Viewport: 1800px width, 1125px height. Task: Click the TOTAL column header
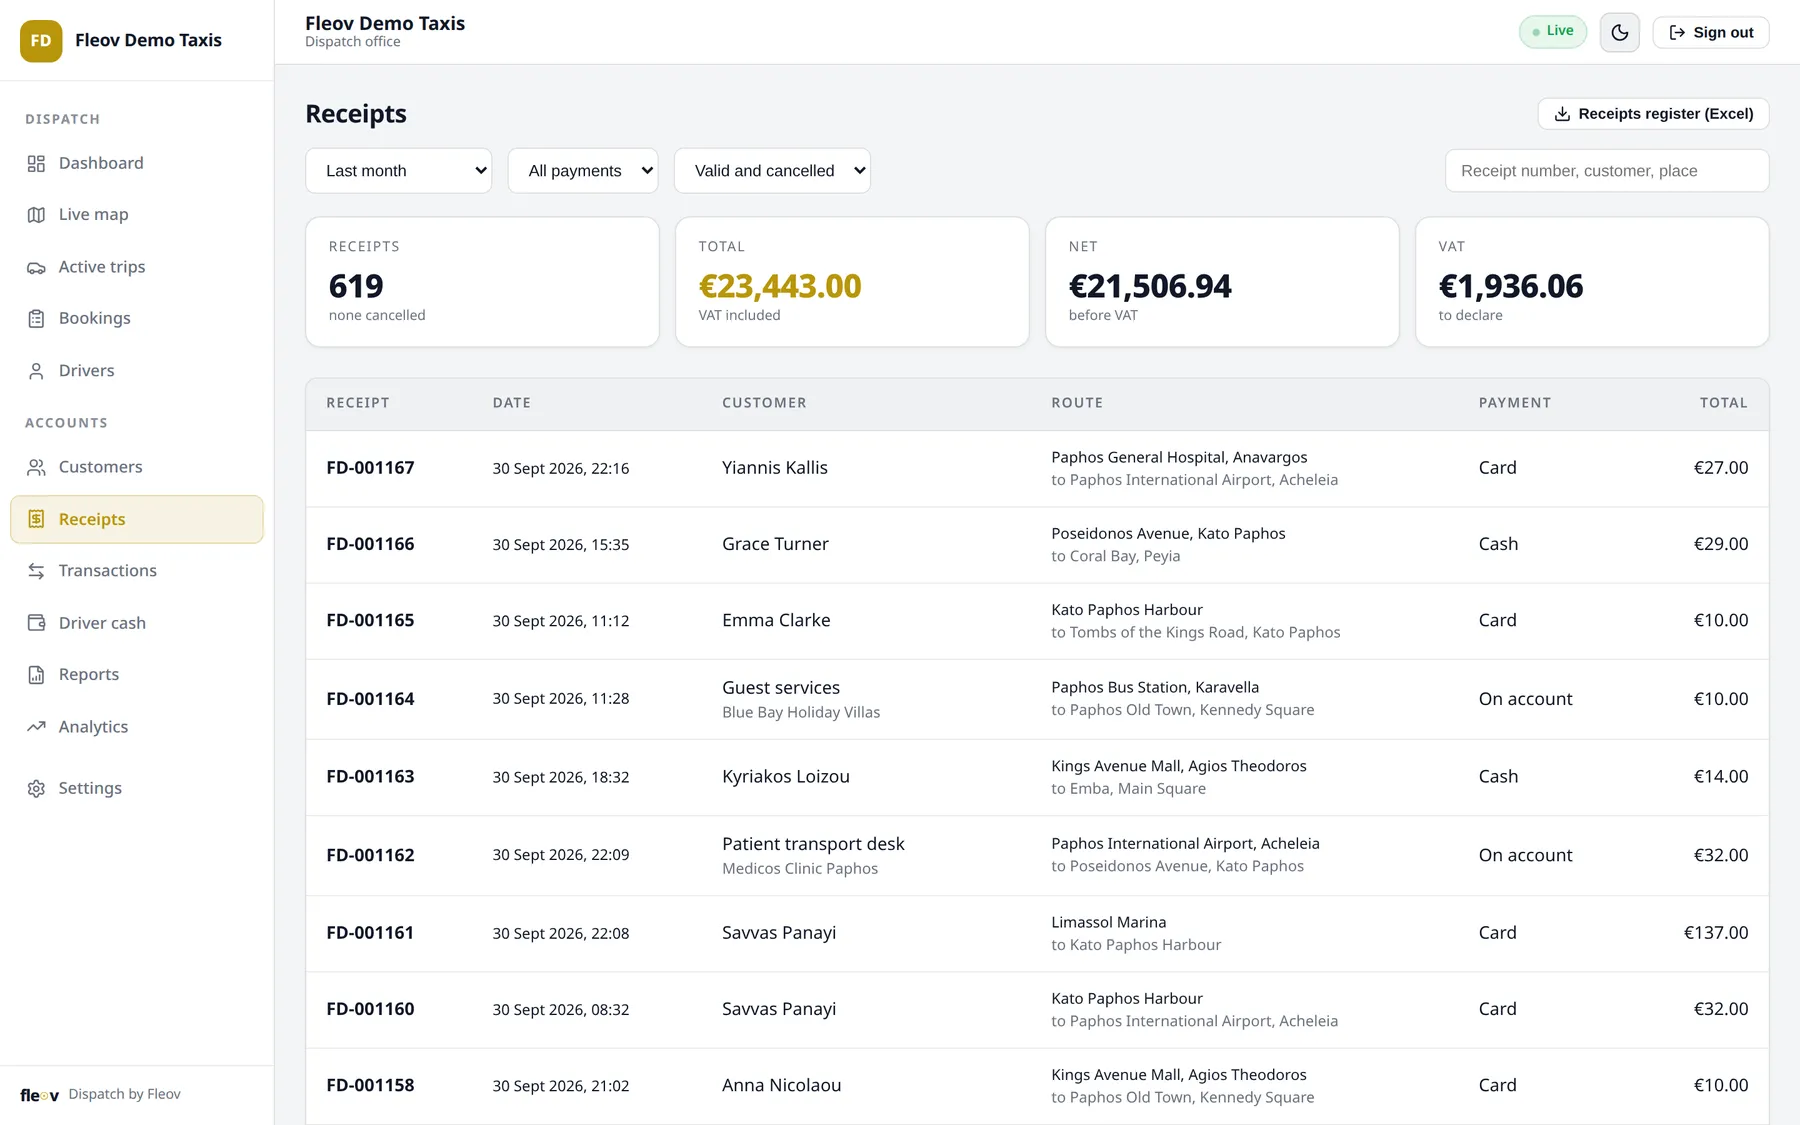click(x=1723, y=403)
